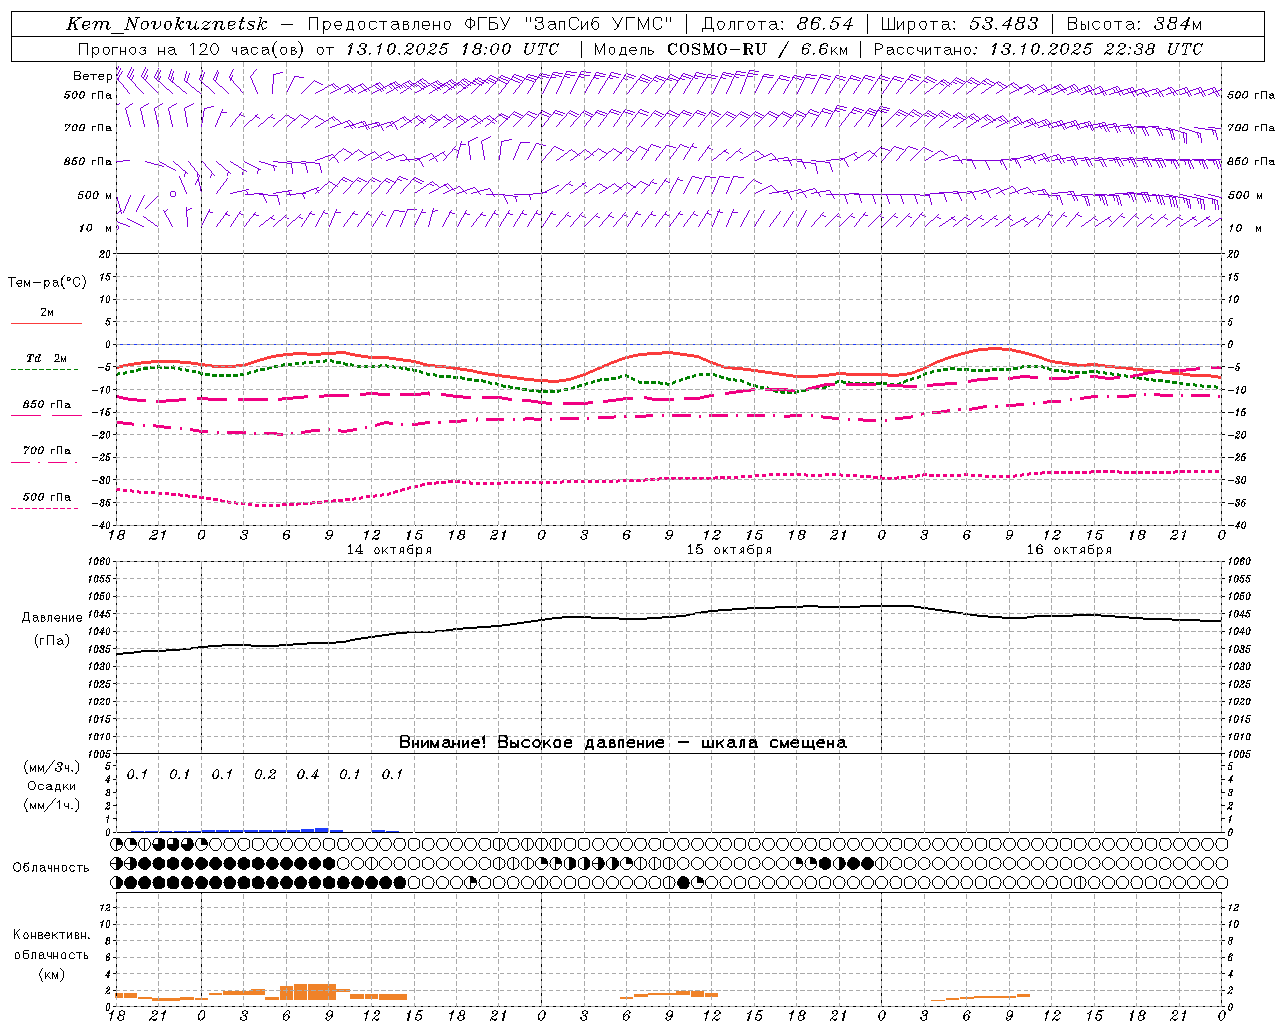
Task: Select the "(мм/3ч.)" precipitation unit label
Action: (52, 767)
